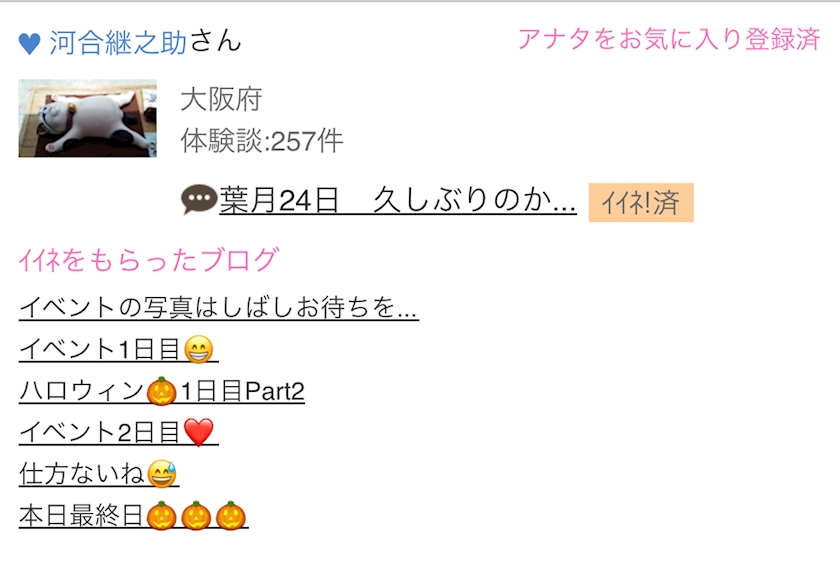
Task: Open the lying cat profile thumbnail
Action: pos(88,118)
